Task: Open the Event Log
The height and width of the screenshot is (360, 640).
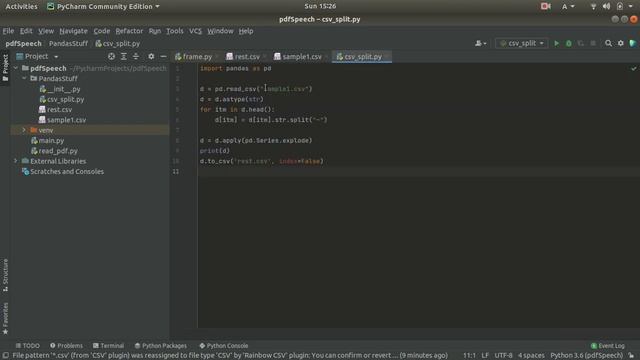Action: pos(607,346)
